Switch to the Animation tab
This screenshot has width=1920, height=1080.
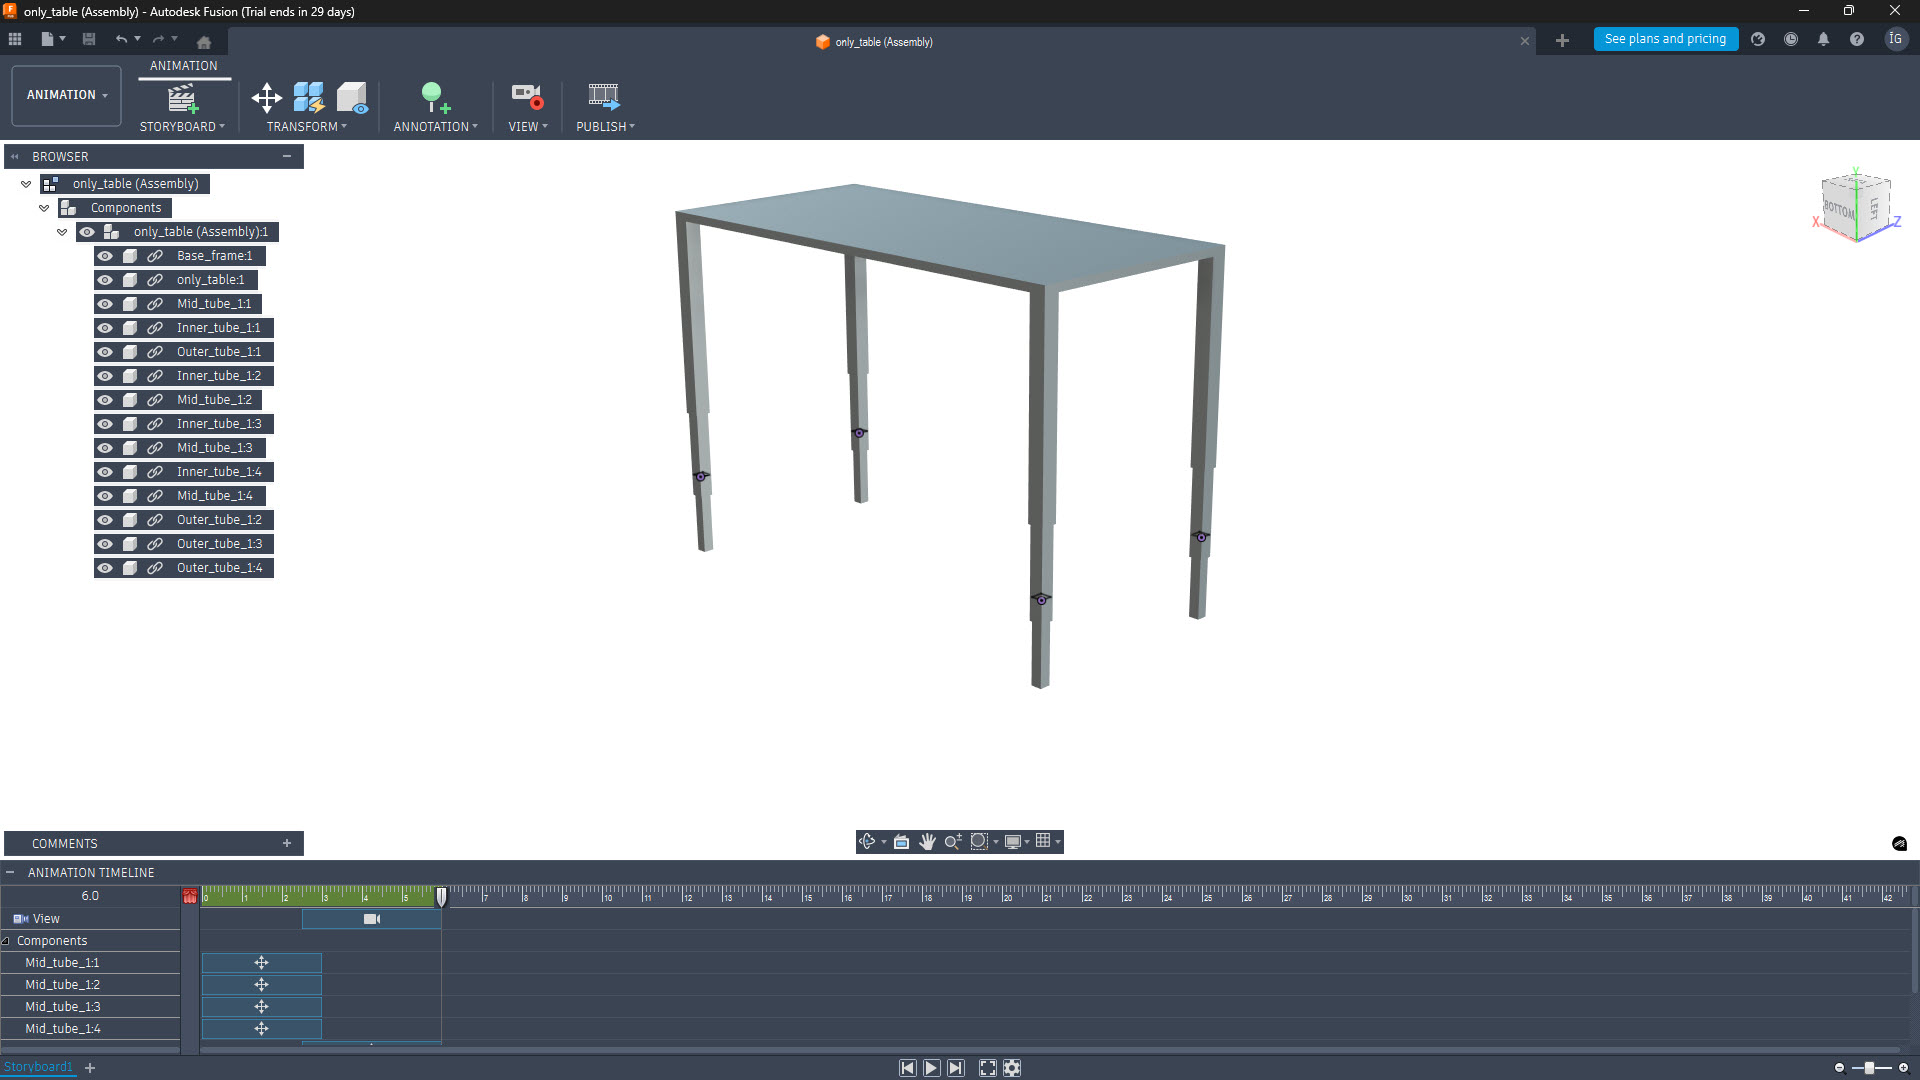[x=184, y=66]
